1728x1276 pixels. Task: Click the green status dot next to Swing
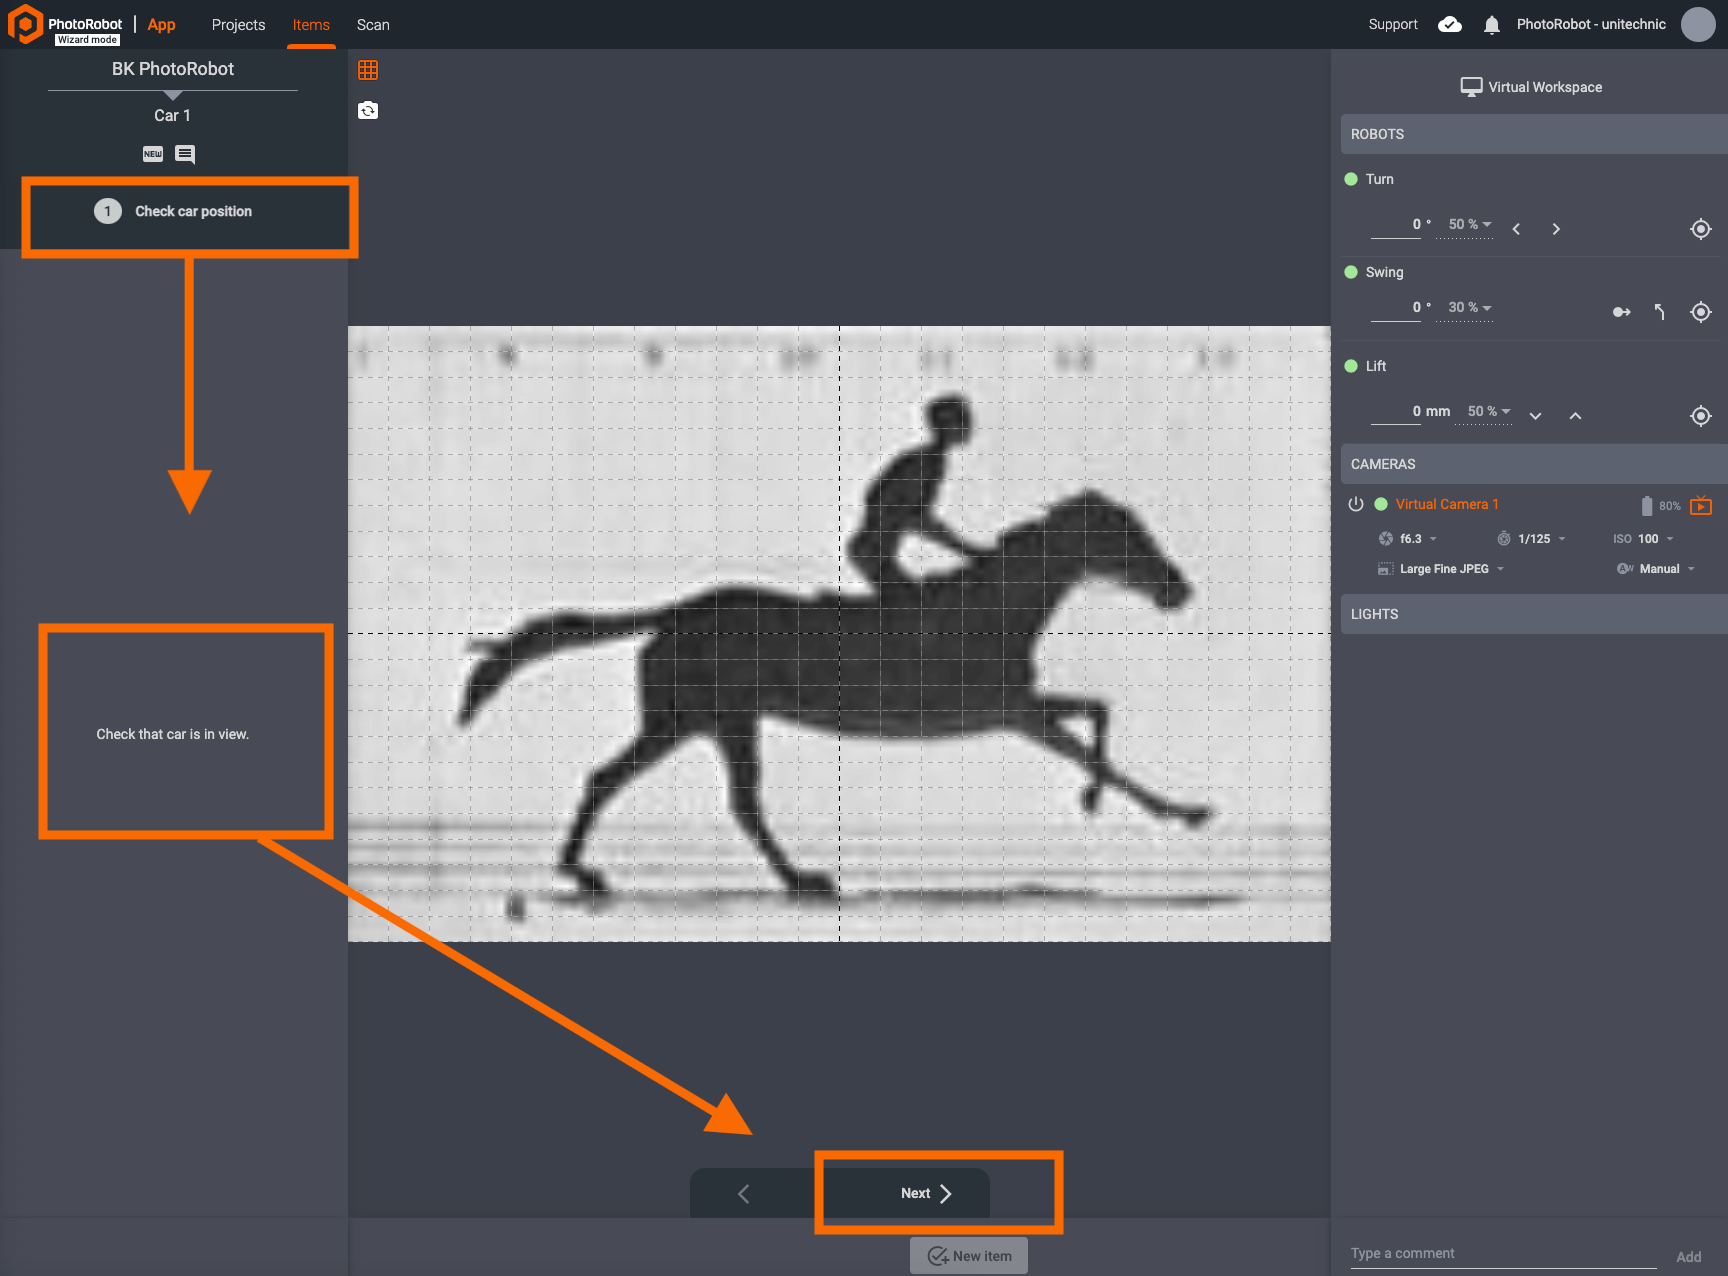pos(1351,271)
